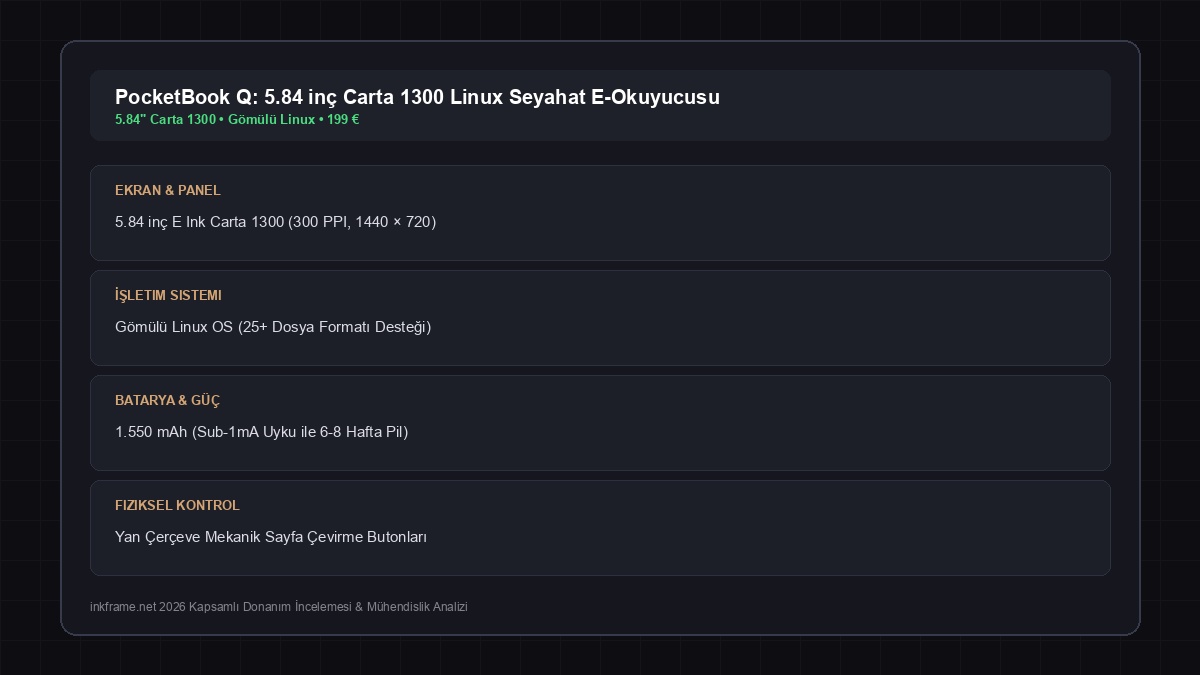
Task: Click the inkframe.net footer text
Action: click(x=279, y=607)
